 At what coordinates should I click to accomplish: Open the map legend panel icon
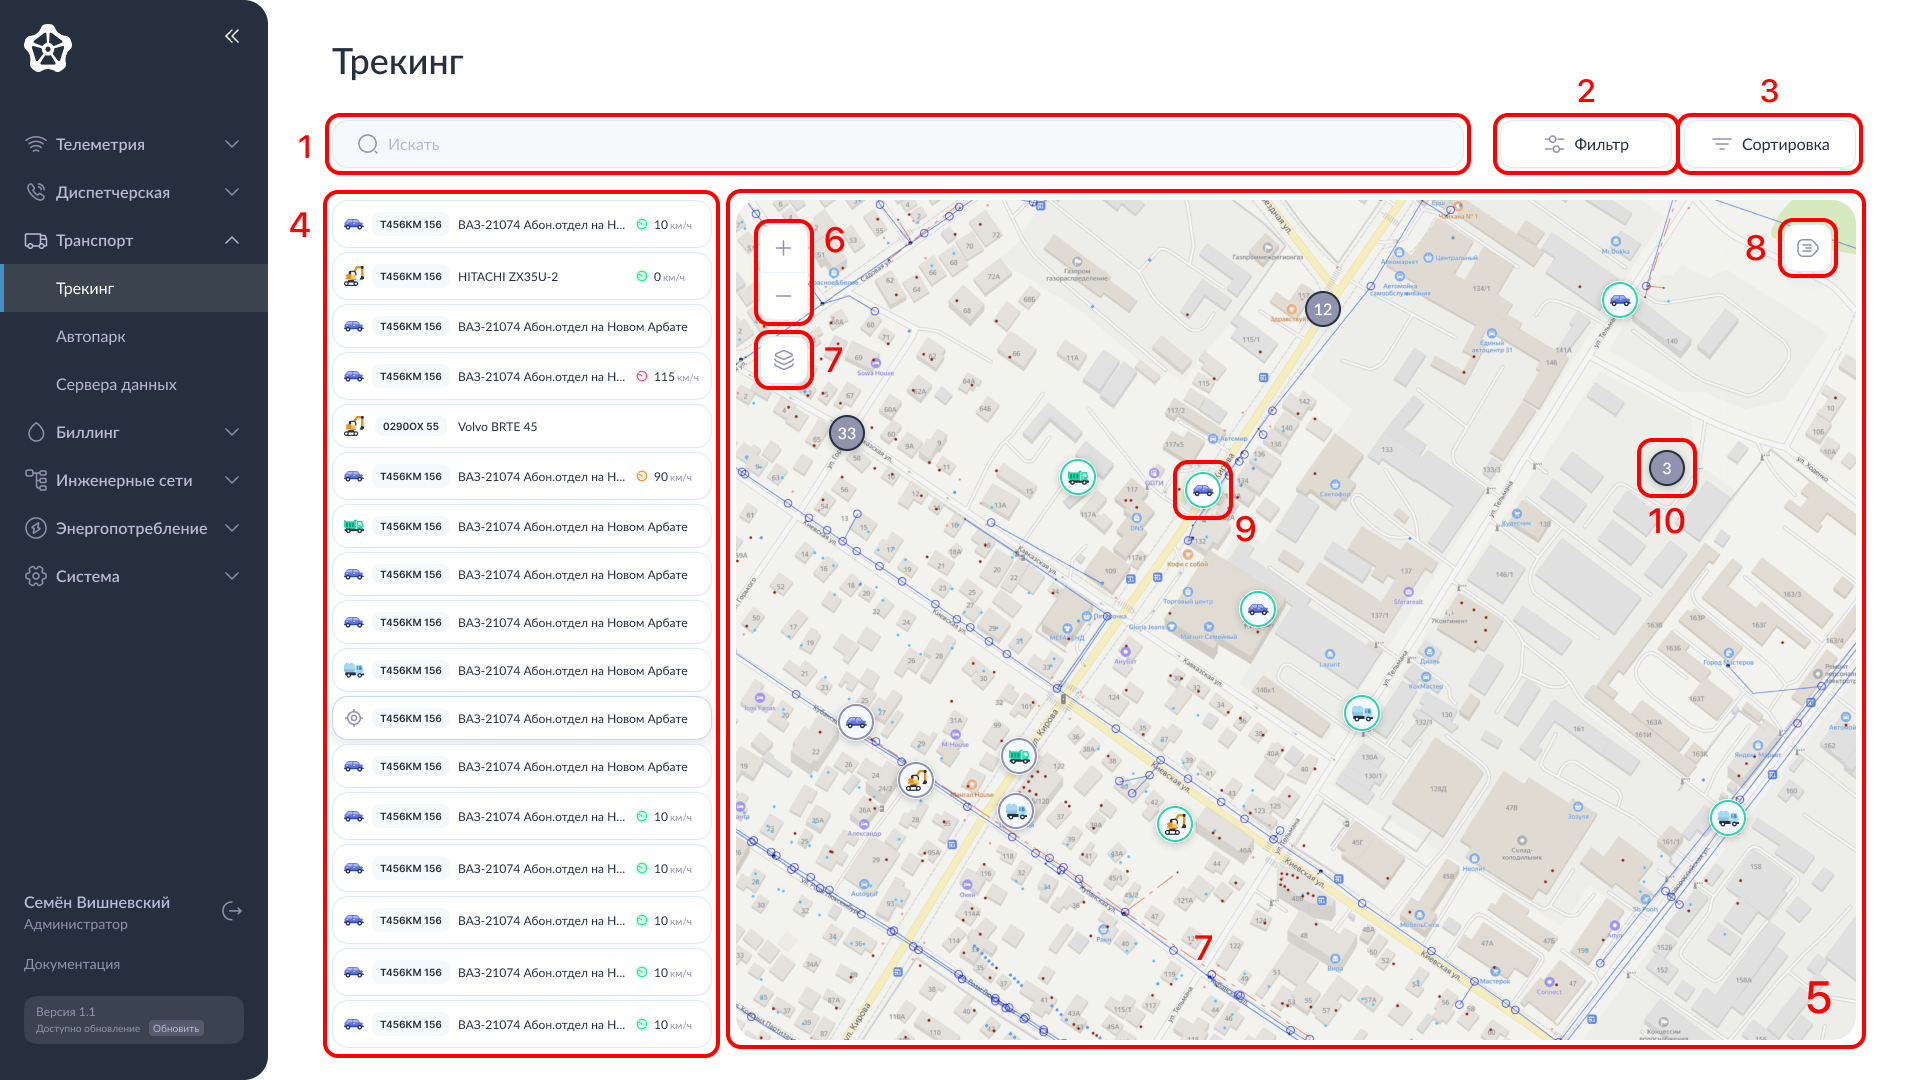tap(1807, 248)
